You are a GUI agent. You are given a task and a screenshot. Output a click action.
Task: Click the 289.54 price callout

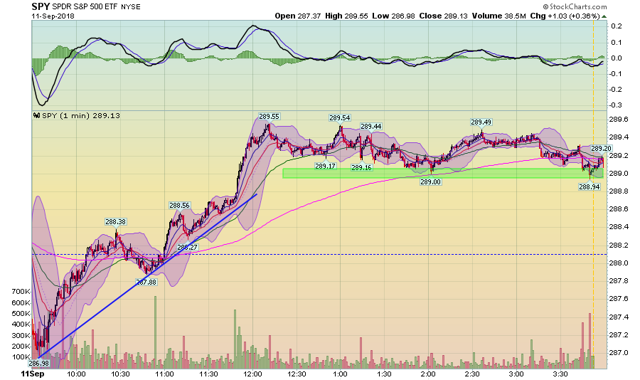pos(340,118)
